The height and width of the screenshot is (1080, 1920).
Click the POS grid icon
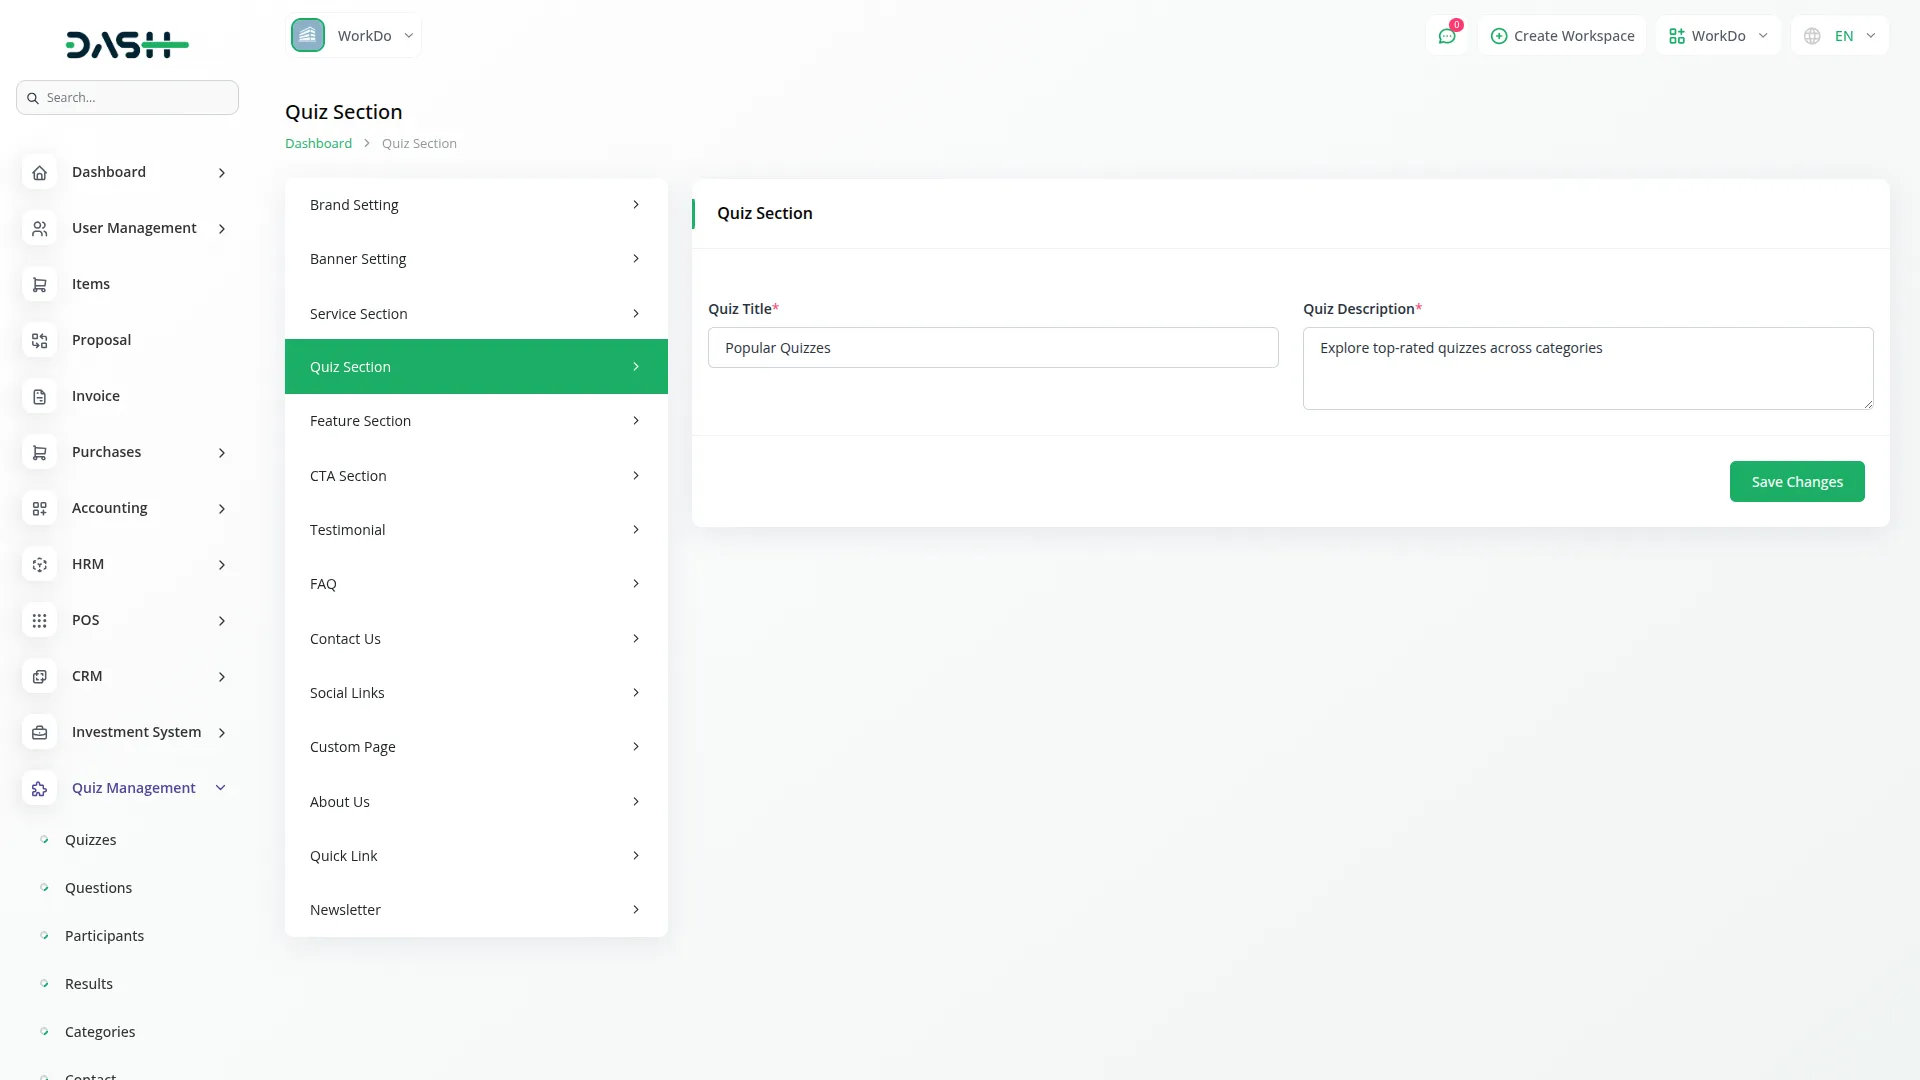[x=39, y=621]
